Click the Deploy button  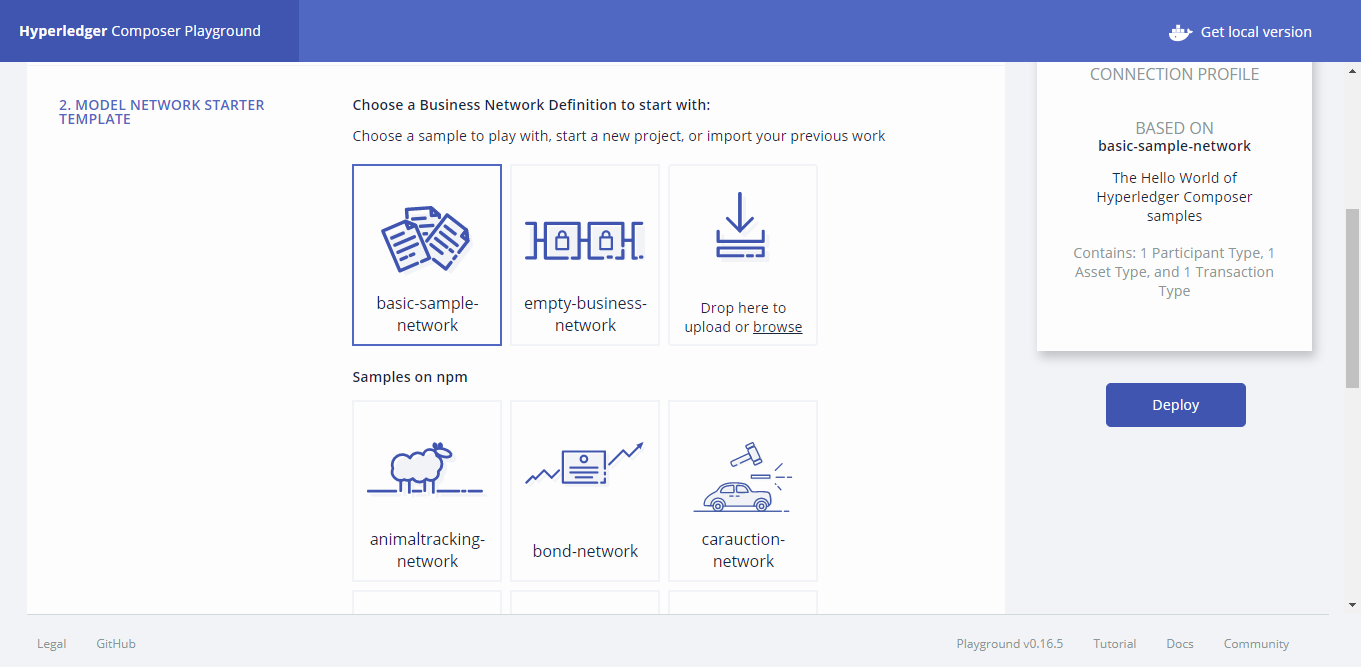(x=1176, y=405)
